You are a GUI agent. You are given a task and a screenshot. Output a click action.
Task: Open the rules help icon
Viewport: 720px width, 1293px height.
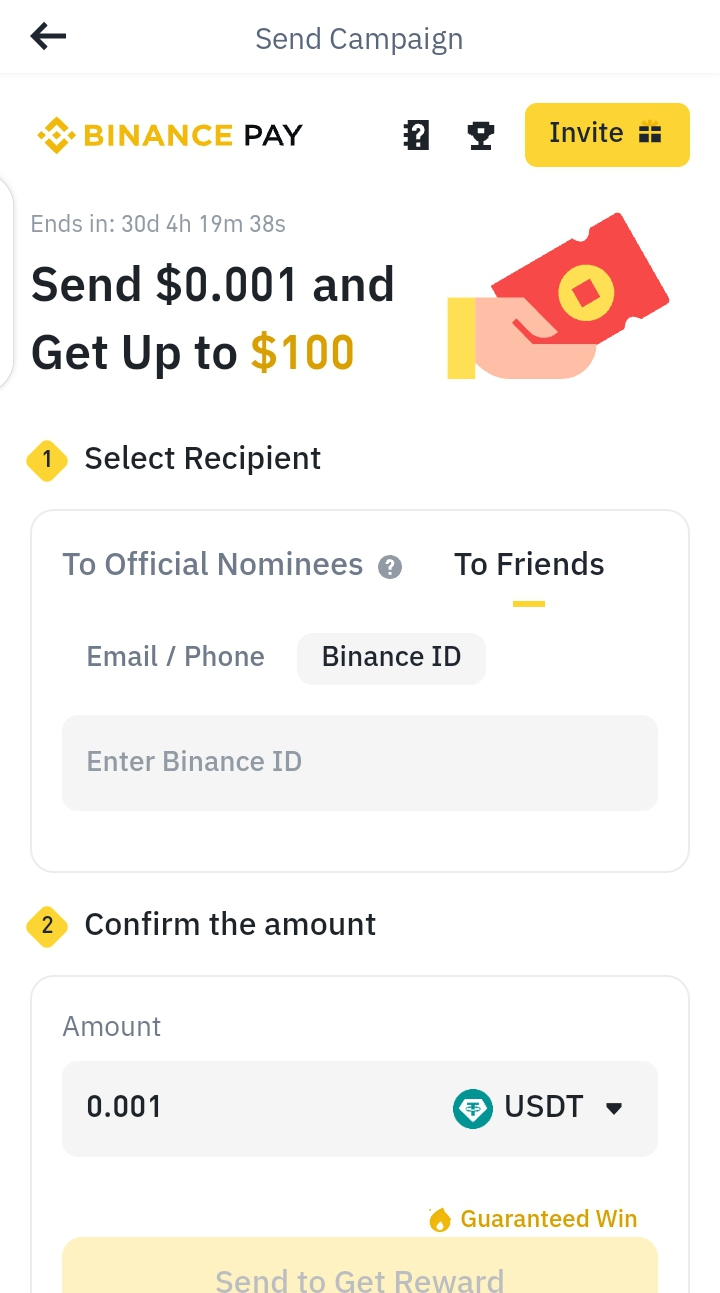[x=416, y=135]
